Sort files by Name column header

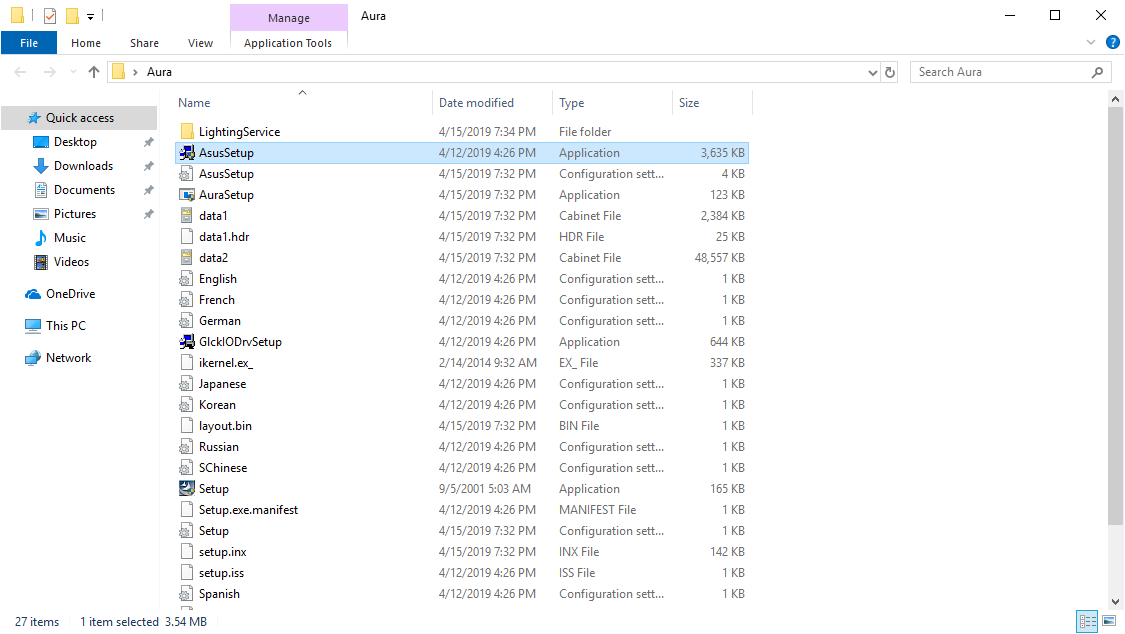[x=303, y=103]
